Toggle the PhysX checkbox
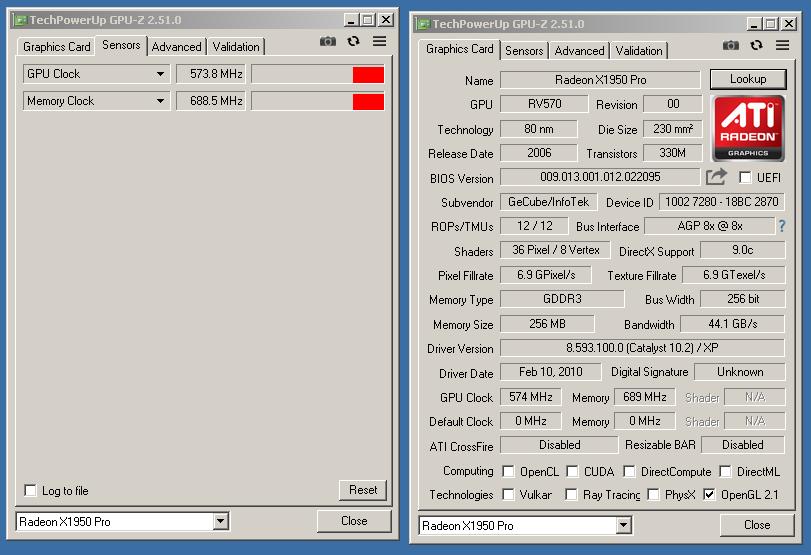The height and width of the screenshot is (555, 811). coord(653,494)
